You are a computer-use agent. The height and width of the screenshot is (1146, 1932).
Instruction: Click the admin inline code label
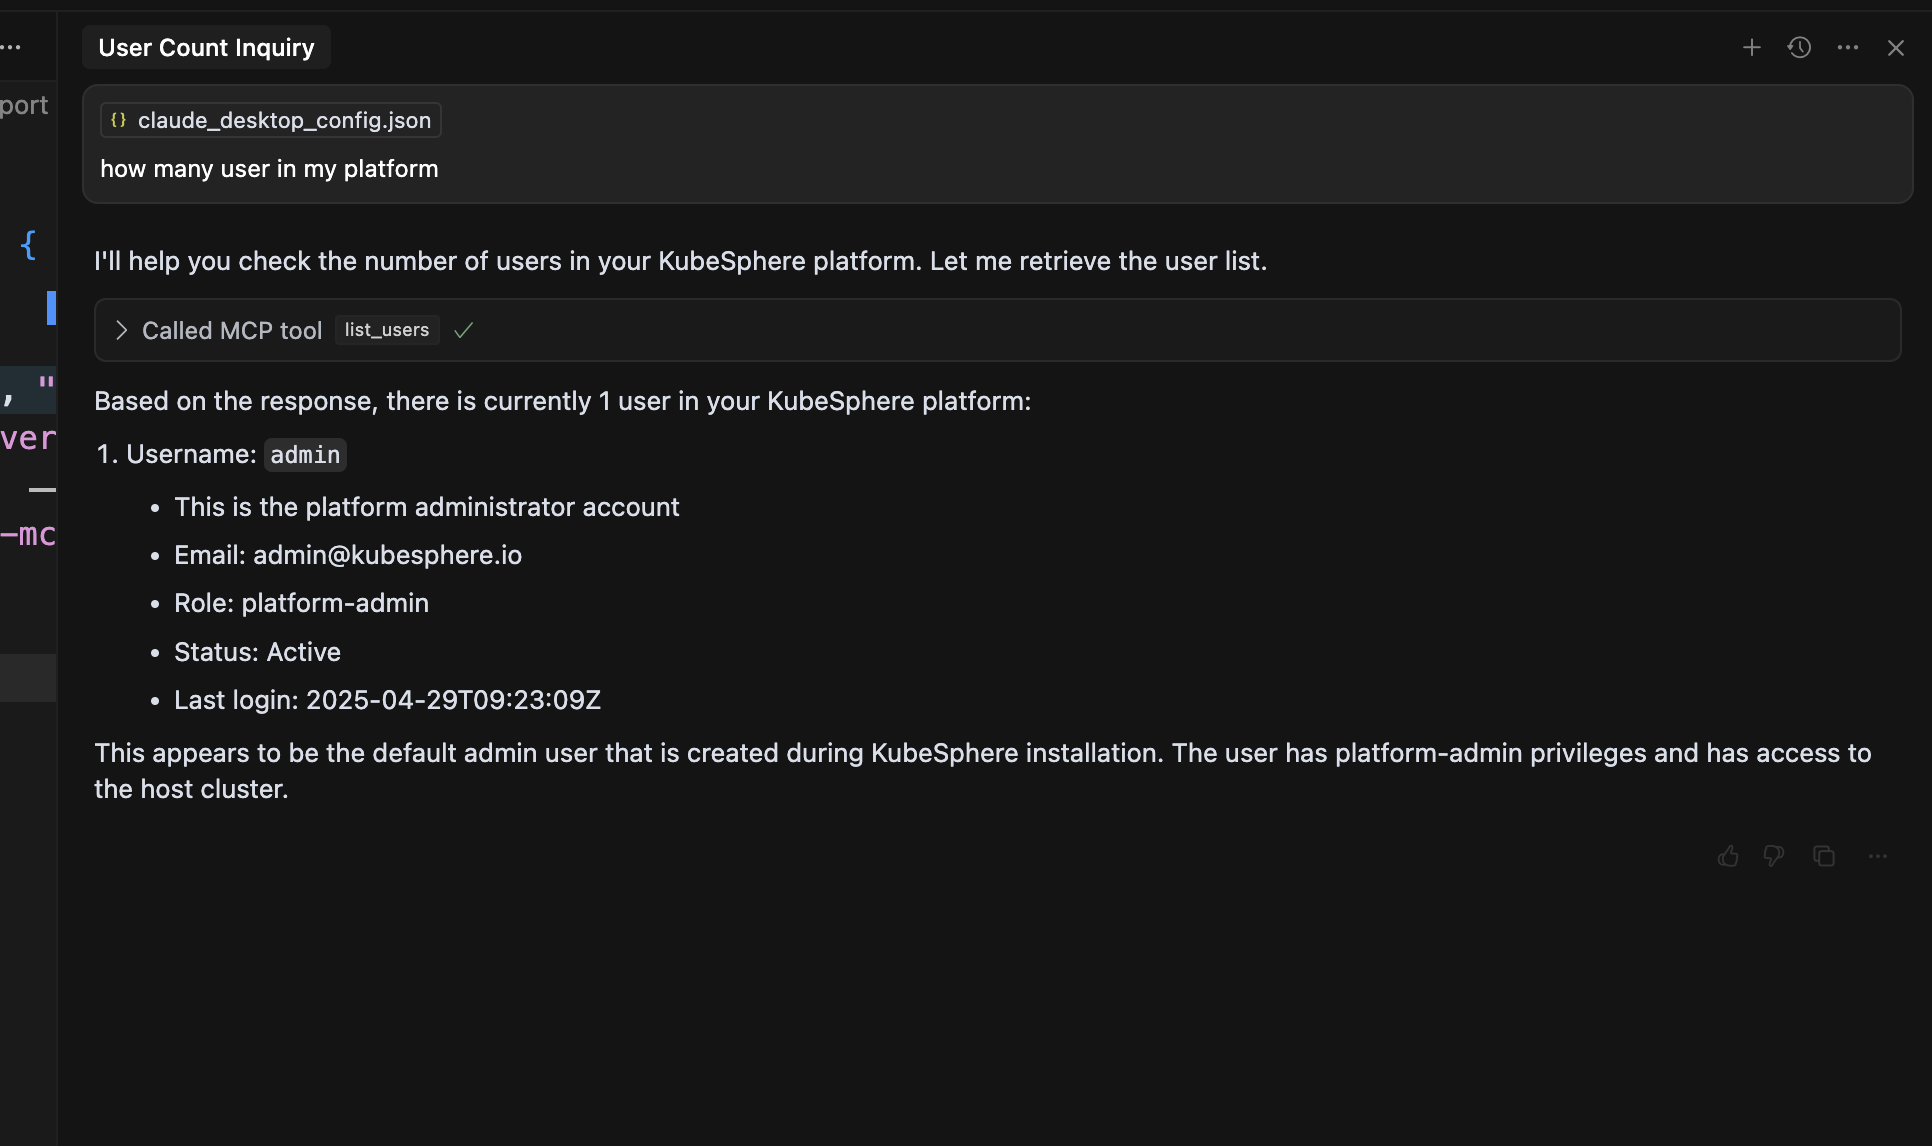coord(305,455)
